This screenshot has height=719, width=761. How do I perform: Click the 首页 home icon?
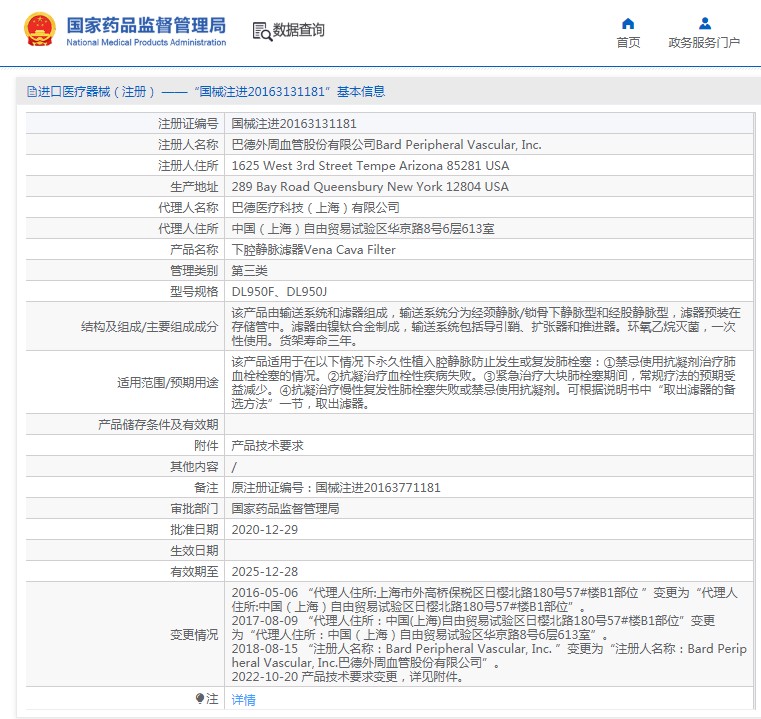(628, 23)
